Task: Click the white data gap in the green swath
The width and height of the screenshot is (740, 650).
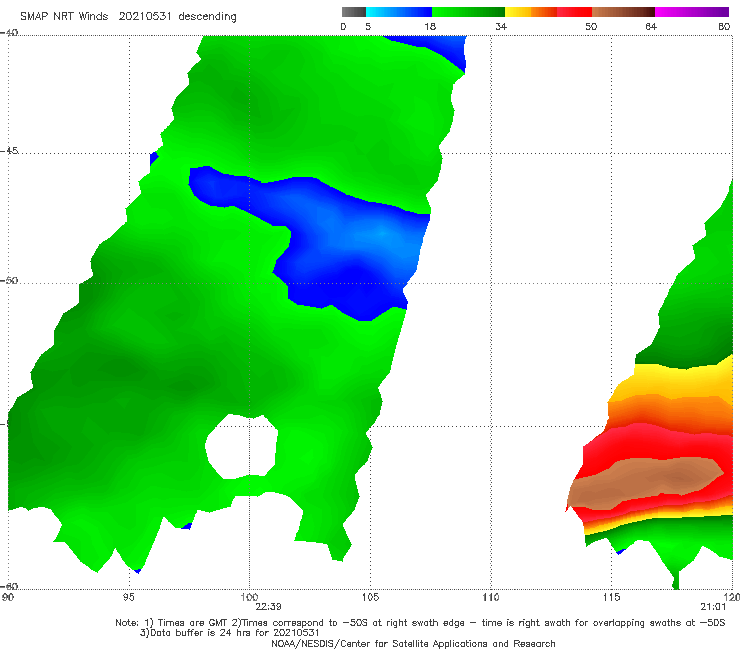Action: (241, 447)
